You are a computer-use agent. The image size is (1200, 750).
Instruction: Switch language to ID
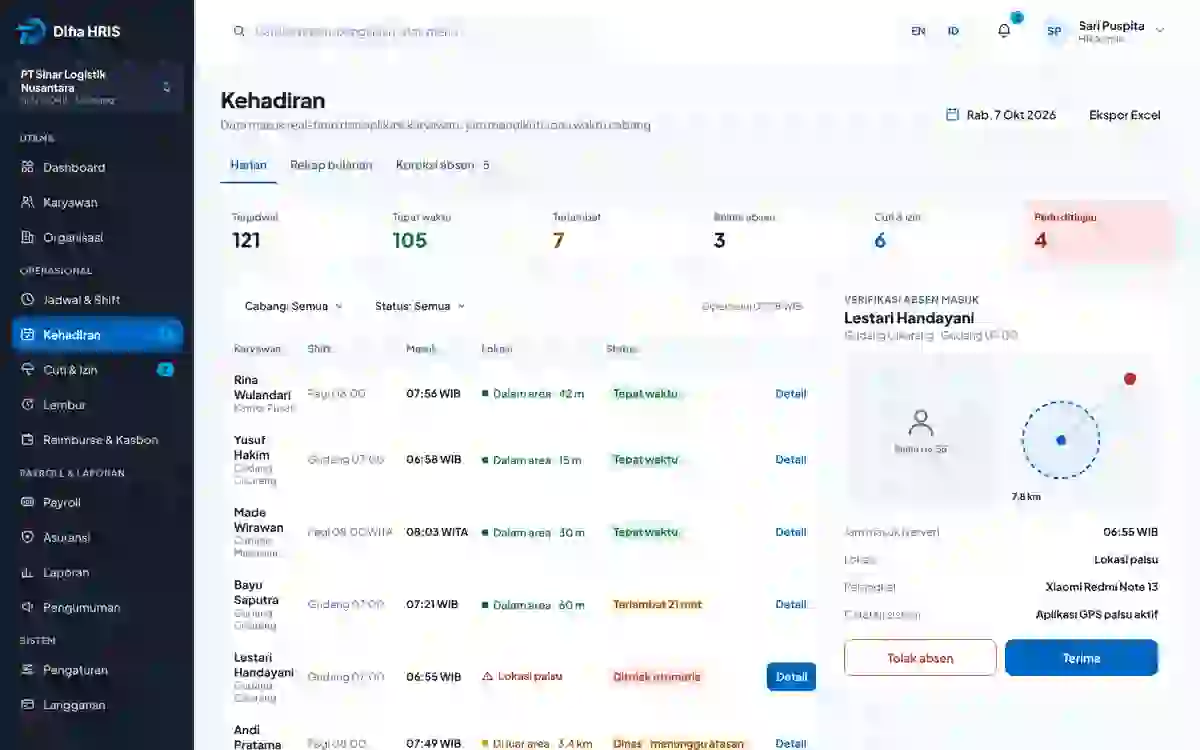coord(953,31)
